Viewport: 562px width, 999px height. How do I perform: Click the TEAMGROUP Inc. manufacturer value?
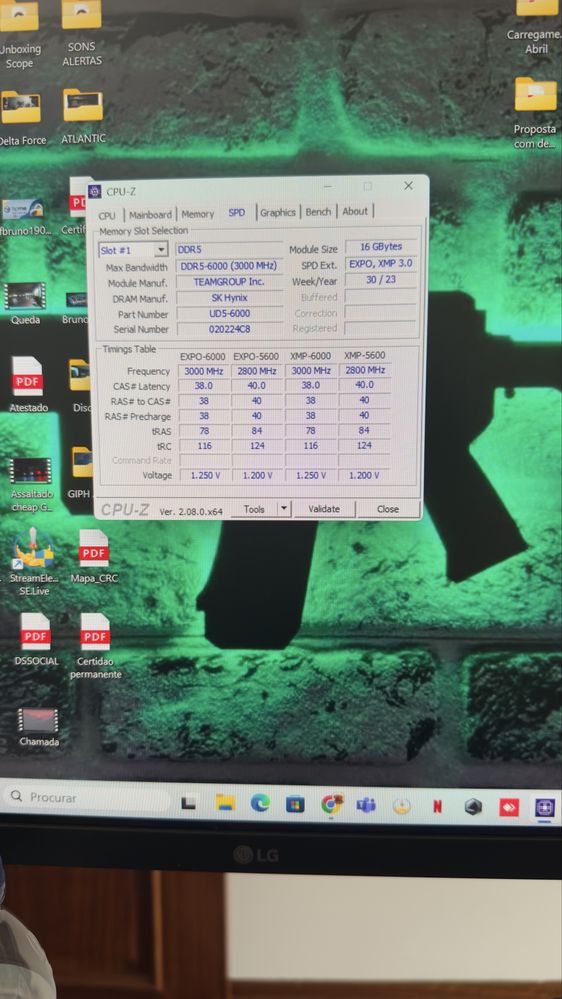[x=229, y=282]
